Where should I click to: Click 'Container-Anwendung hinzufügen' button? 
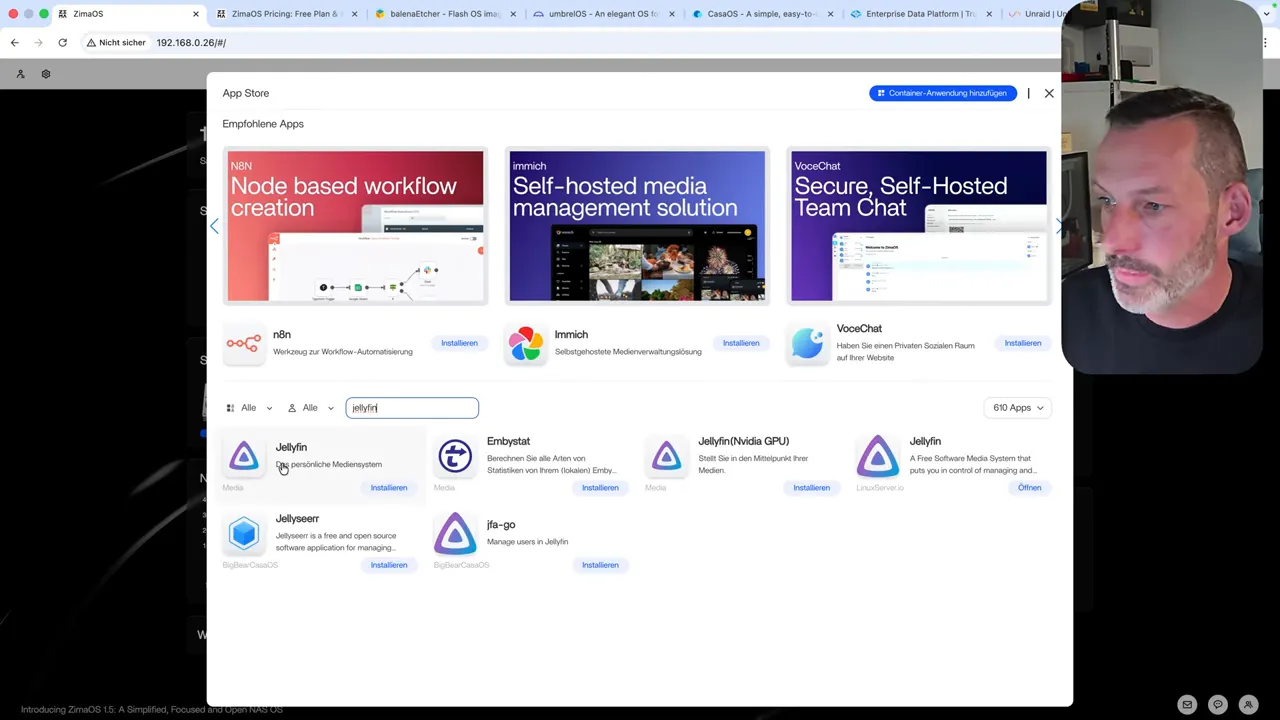942,93
